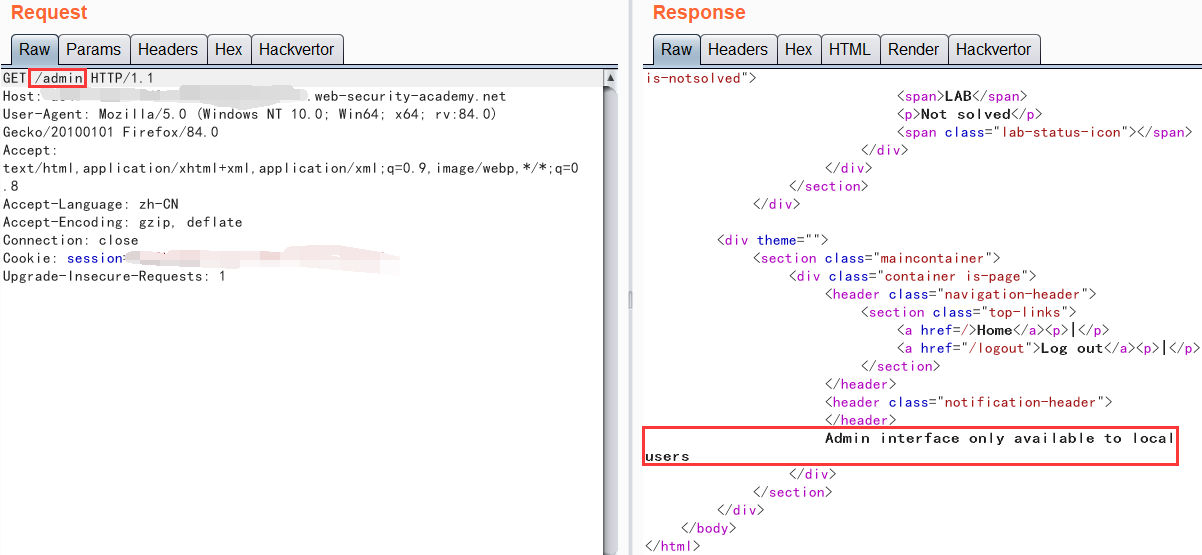The image size is (1202, 555).
Task: Select the response Raw tab
Action: (x=676, y=49)
